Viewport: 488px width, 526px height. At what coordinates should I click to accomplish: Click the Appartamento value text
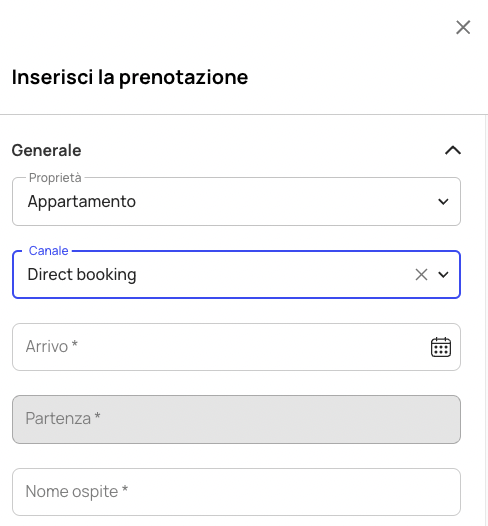point(82,202)
